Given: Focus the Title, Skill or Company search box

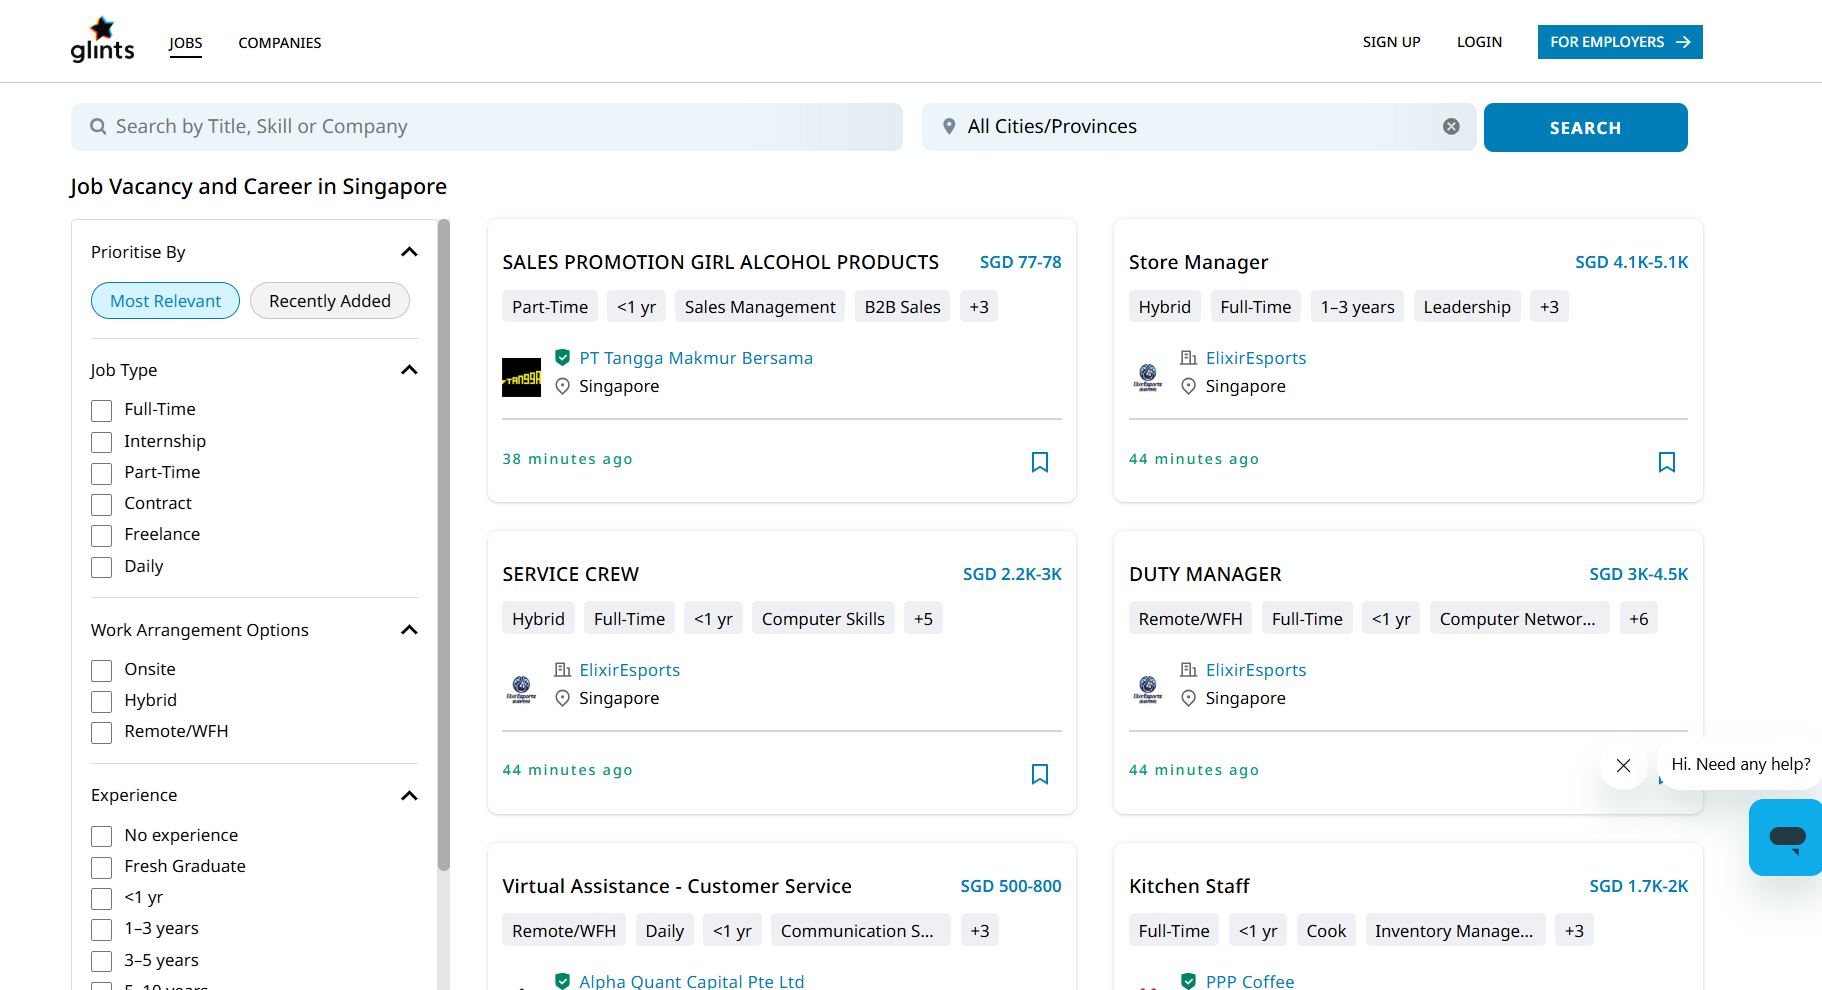Looking at the screenshot, I should tap(487, 127).
